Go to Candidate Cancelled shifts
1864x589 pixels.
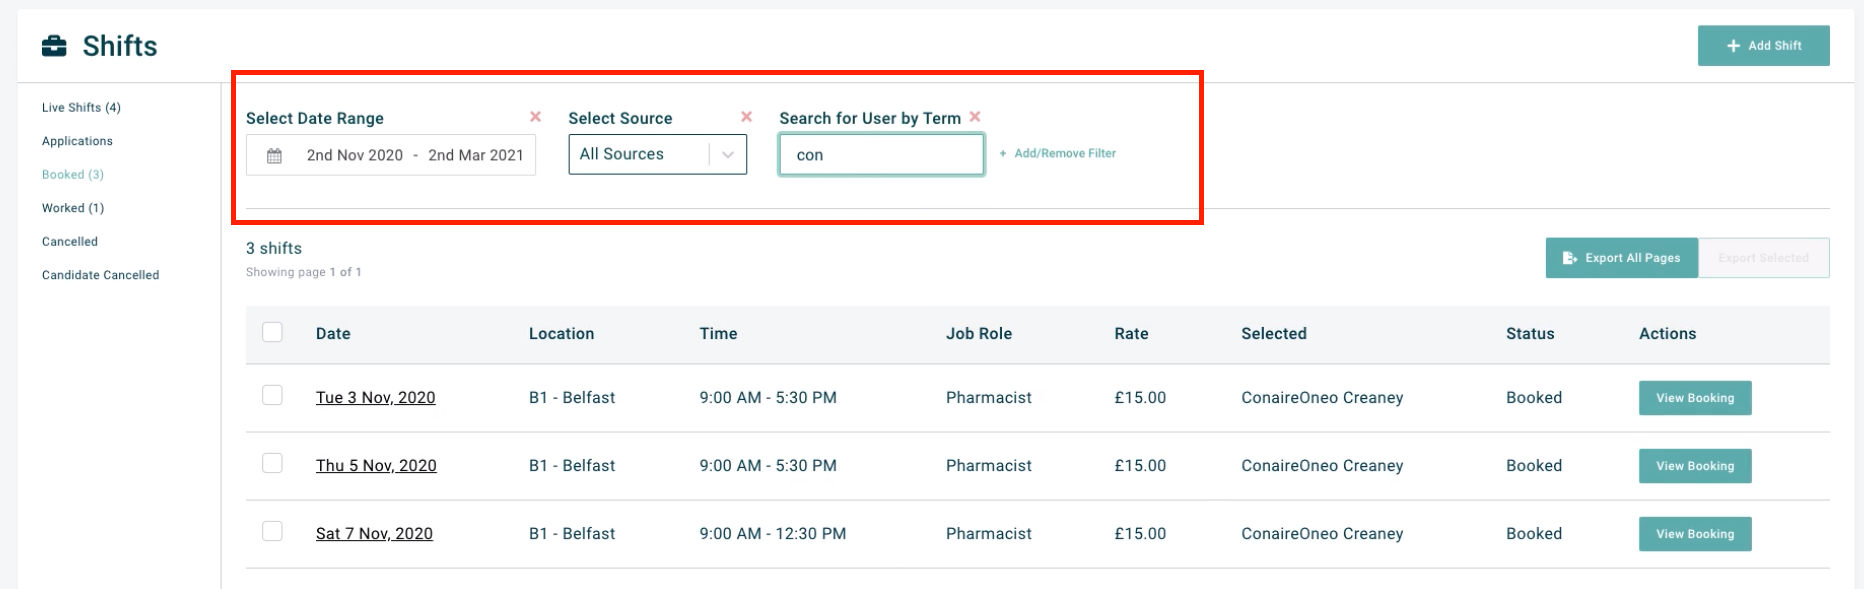[x=100, y=275]
